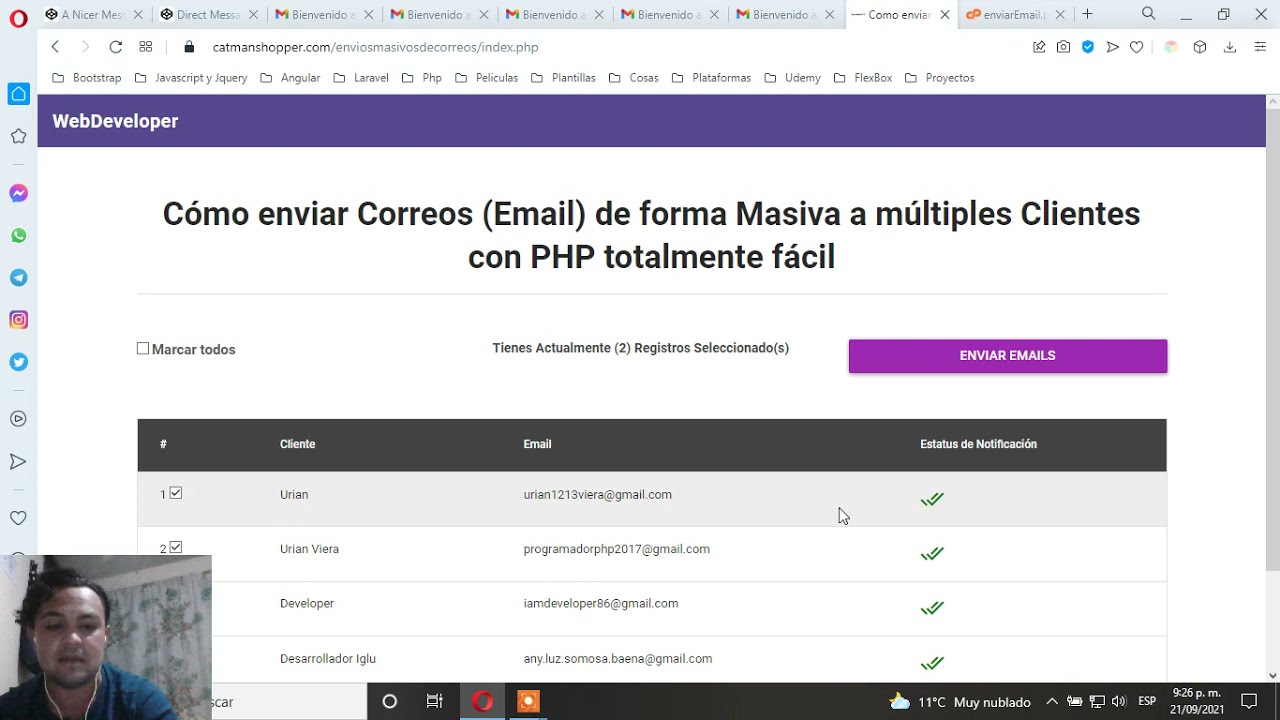Open the Angular bookmarks folder
Screen dimensions: 1280x720
tap(290, 78)
